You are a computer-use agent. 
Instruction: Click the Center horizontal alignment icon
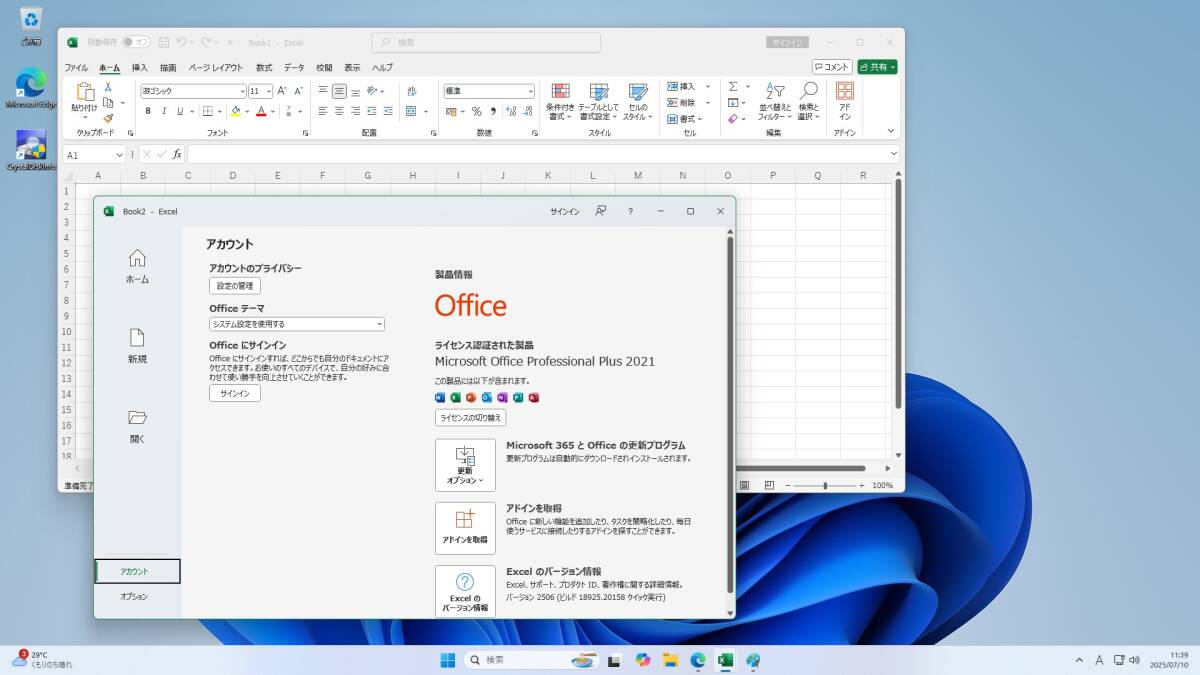pyautogui.click(x=340, y=111)
